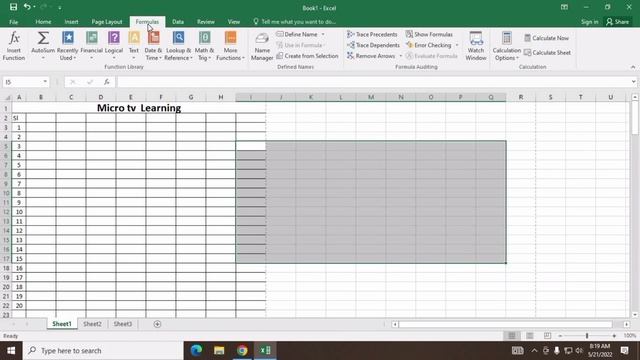
Task: Open File Explorer from taskbar
Action: tap(219, 350)
